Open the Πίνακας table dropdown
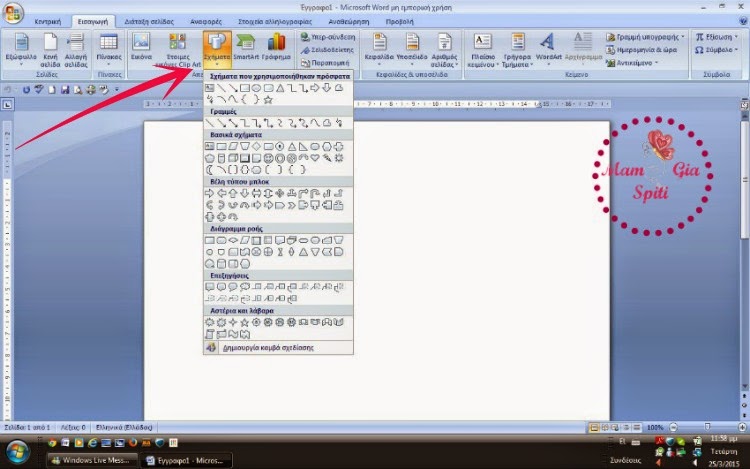The width and height of the screenshot is (750, 469). [109, 50]
